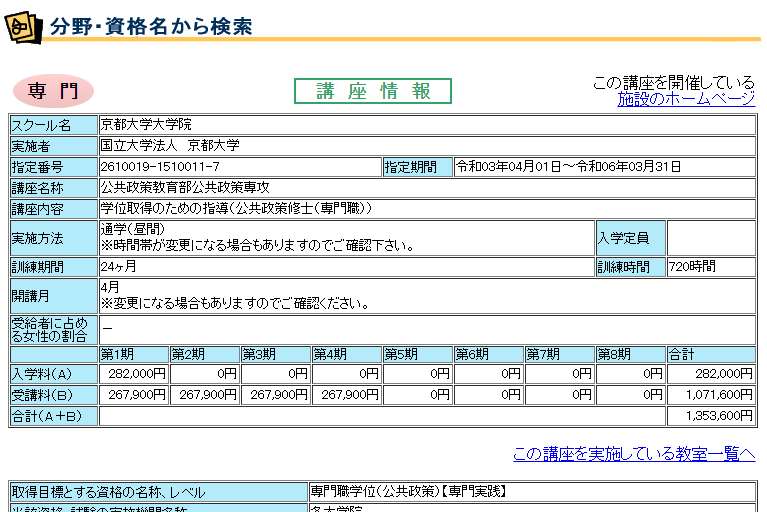Click the 第3期 column header

click(x=276, y=355)
